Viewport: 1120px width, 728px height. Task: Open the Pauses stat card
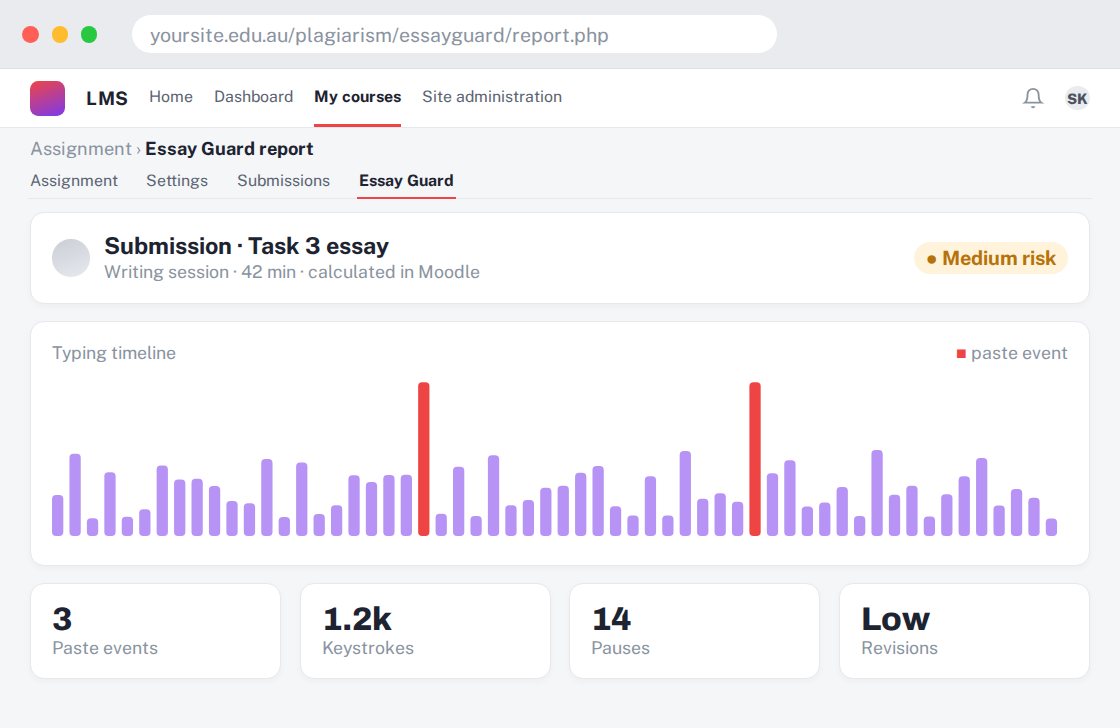point(694,631)
